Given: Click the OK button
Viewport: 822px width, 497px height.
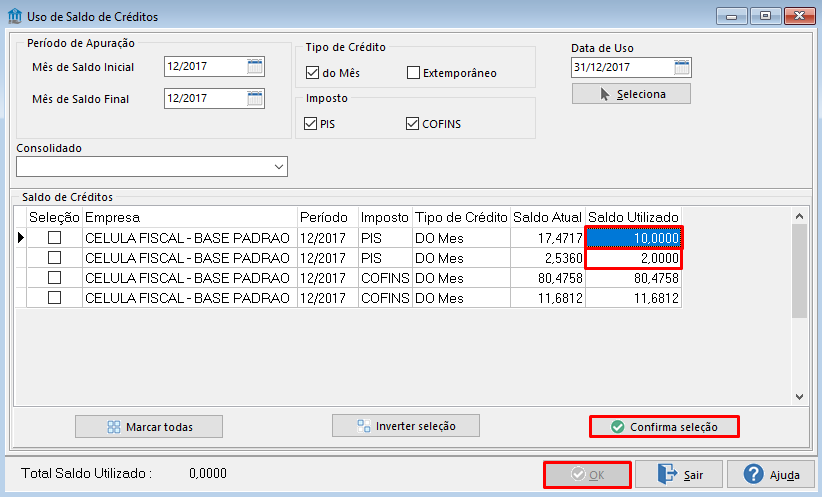Looking at the screenshot, I should [587, 474].
